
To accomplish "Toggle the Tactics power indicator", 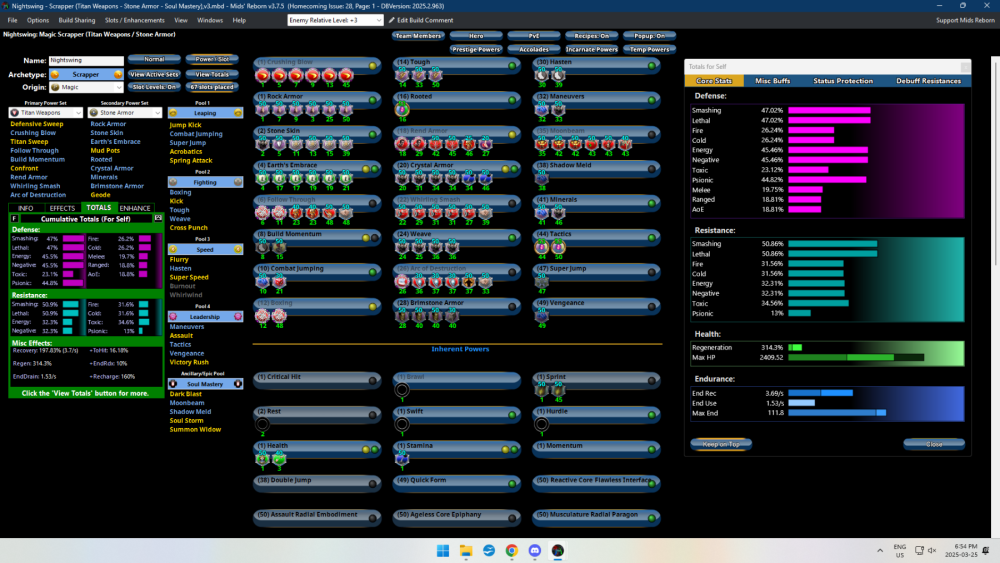I will (x=652, y=238).
